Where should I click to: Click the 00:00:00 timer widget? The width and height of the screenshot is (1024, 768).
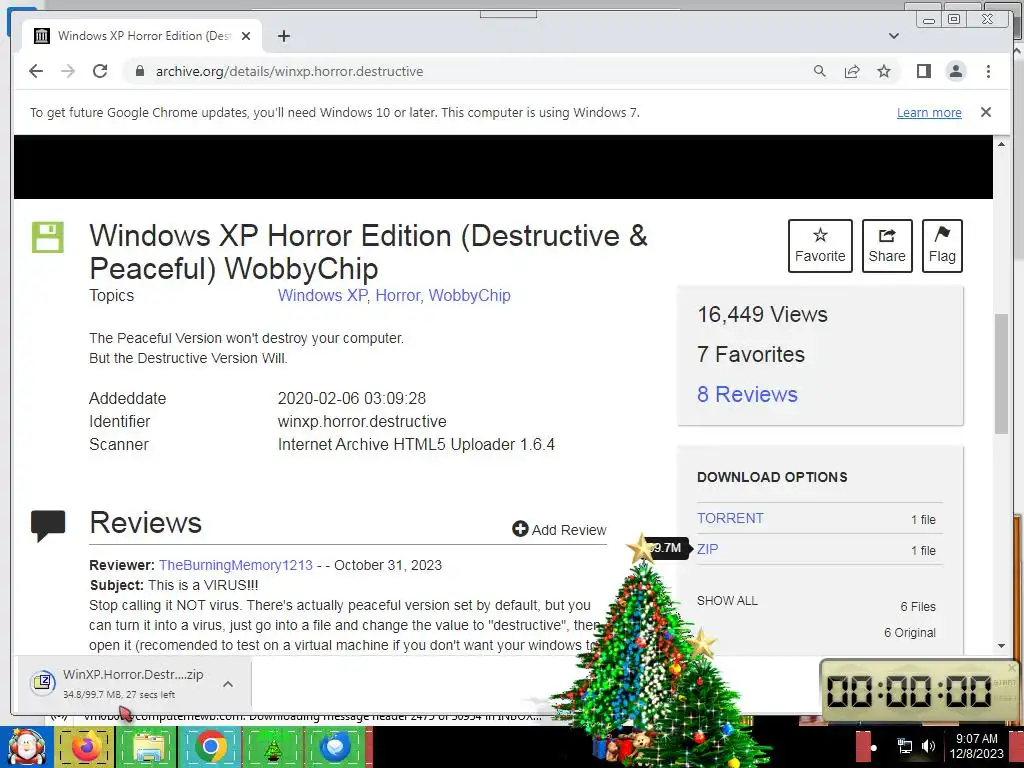click(920, 690)
